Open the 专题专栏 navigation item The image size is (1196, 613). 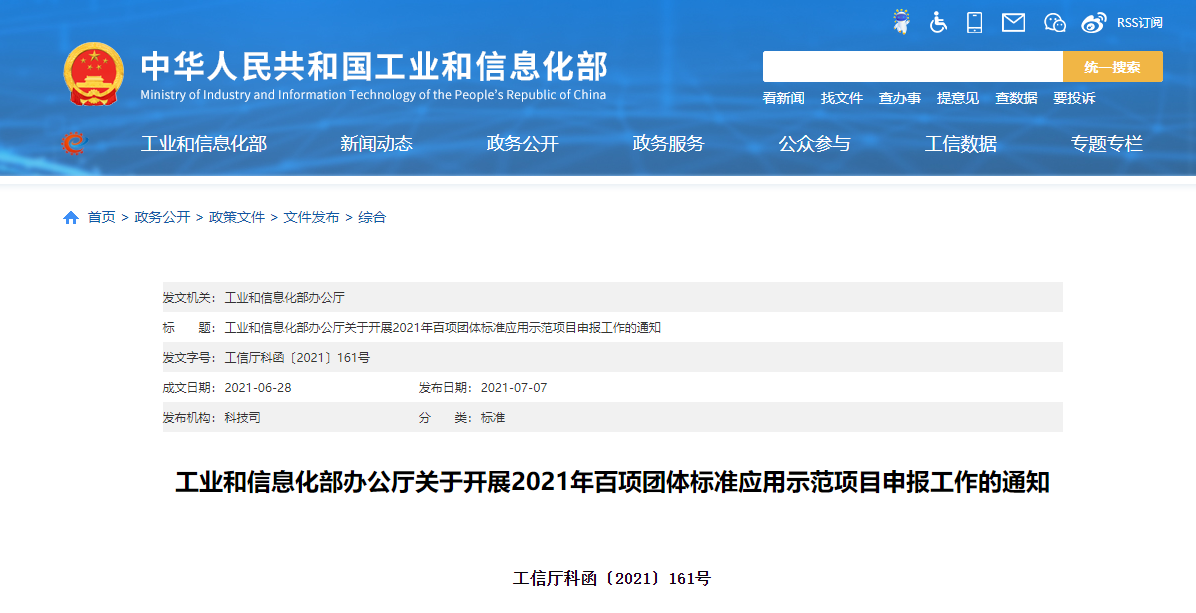point(1106,144)
